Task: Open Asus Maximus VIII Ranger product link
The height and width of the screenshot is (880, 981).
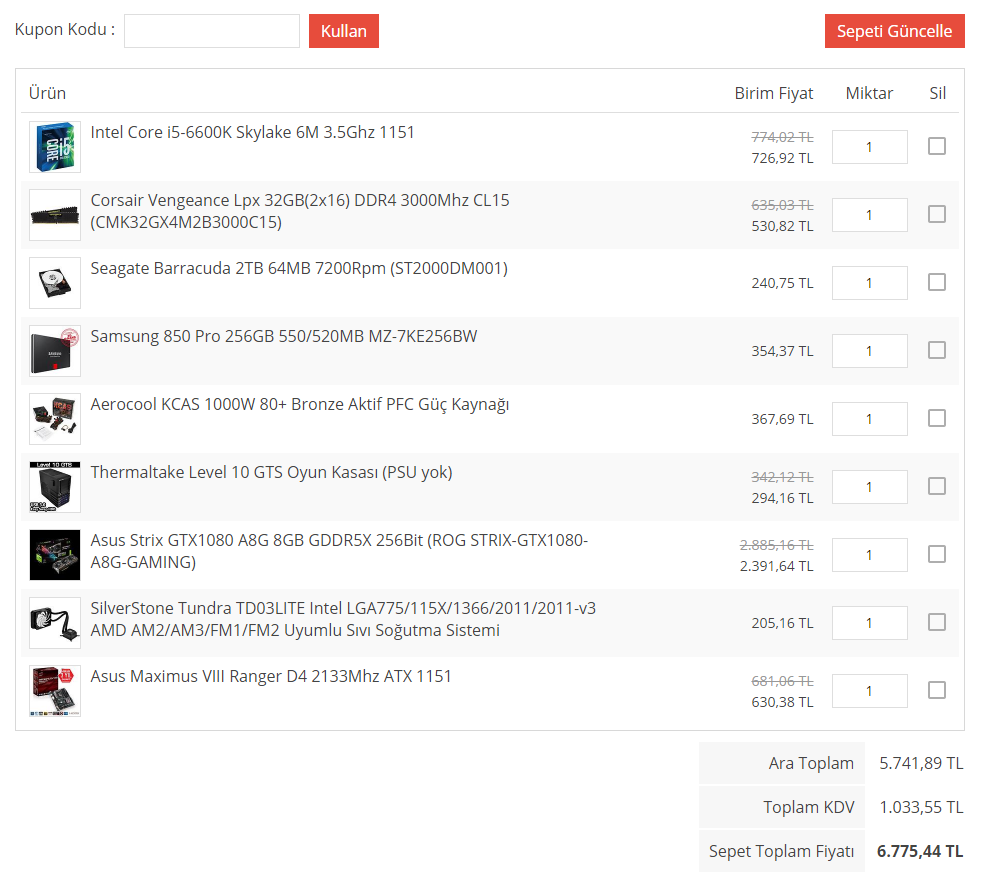Action: click(270, 677)
